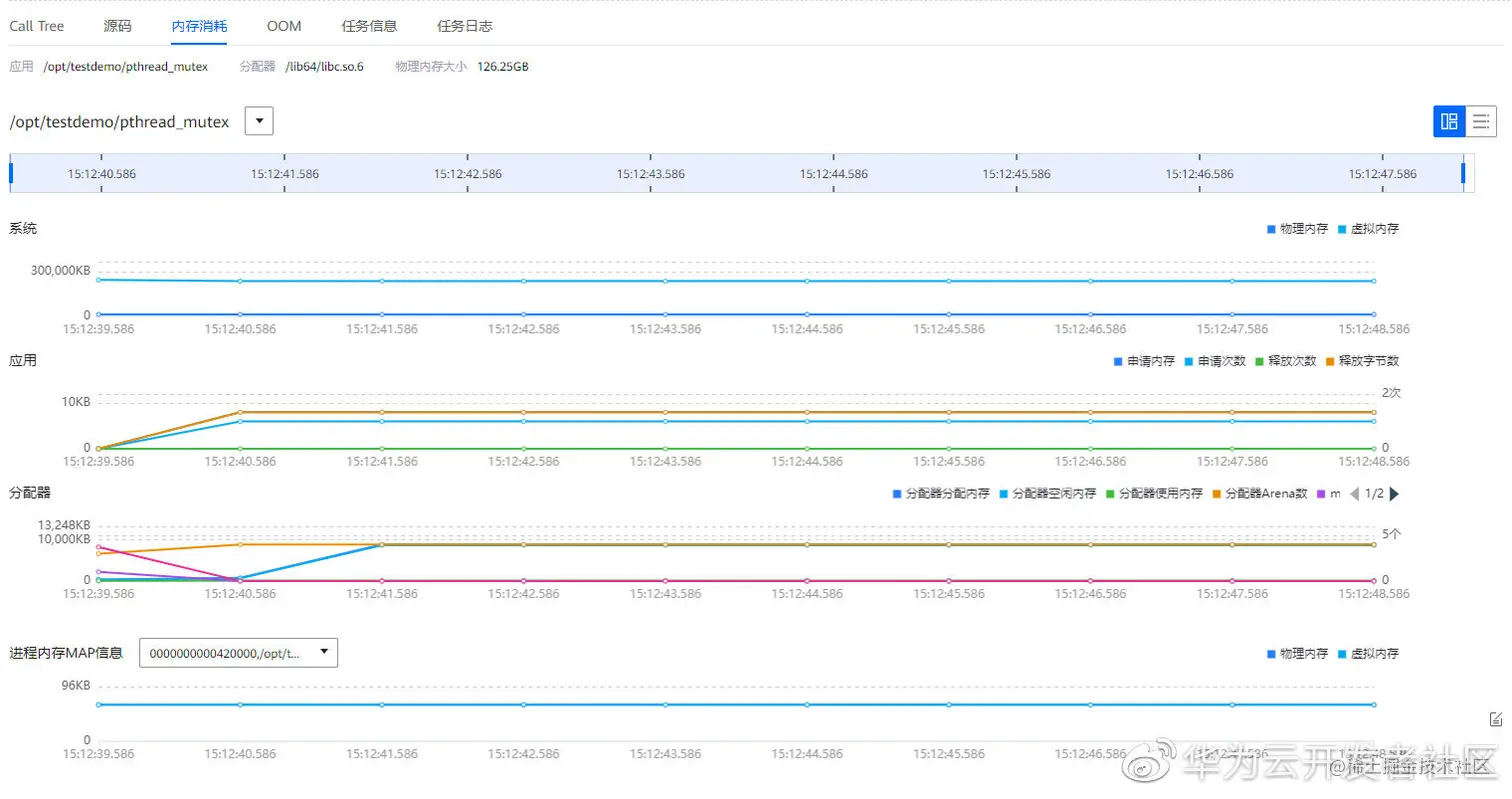Grab the right handle of the time range bar

coord(1462,173)
